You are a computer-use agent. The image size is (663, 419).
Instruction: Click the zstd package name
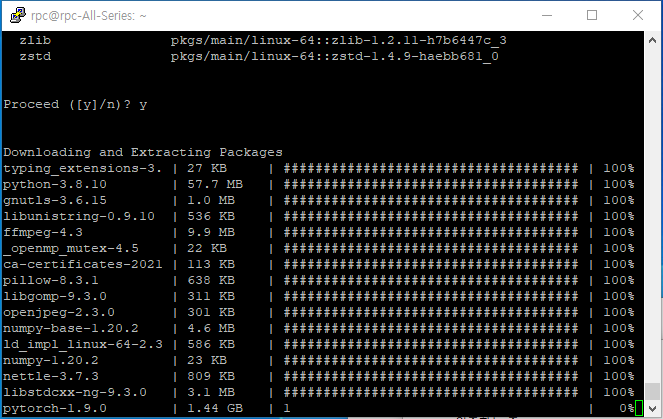click(35, 57)
